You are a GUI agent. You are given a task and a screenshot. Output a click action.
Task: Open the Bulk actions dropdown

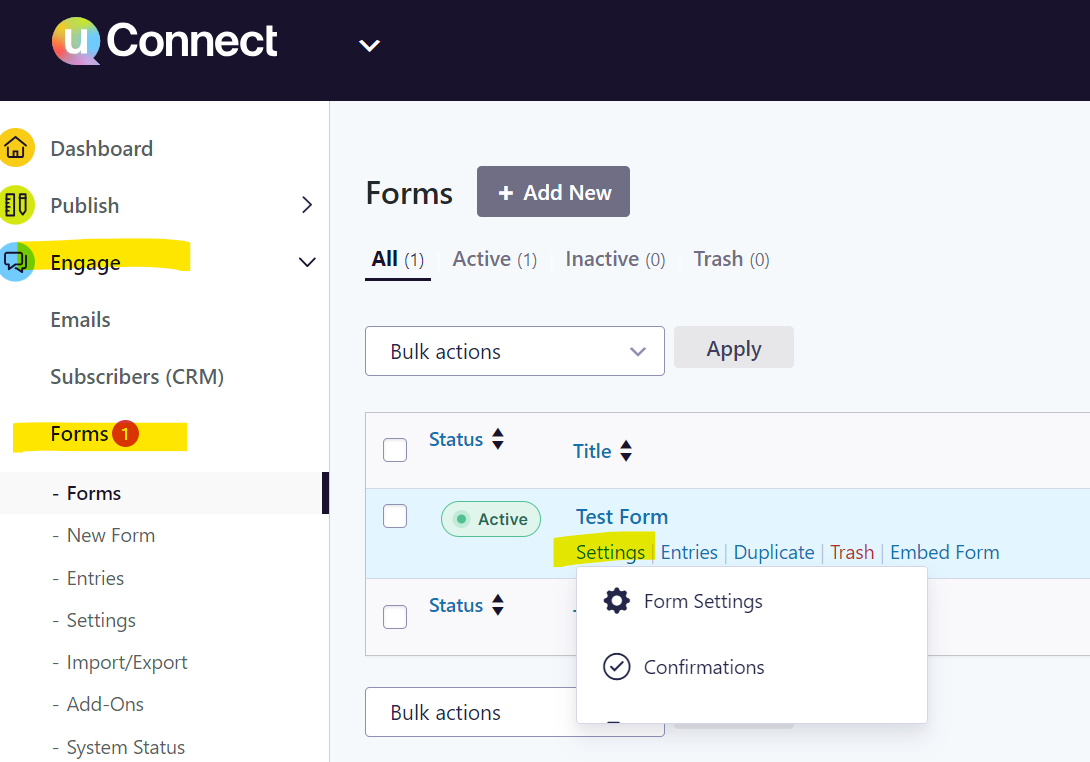pyautogui.click(x=514, y=351)
